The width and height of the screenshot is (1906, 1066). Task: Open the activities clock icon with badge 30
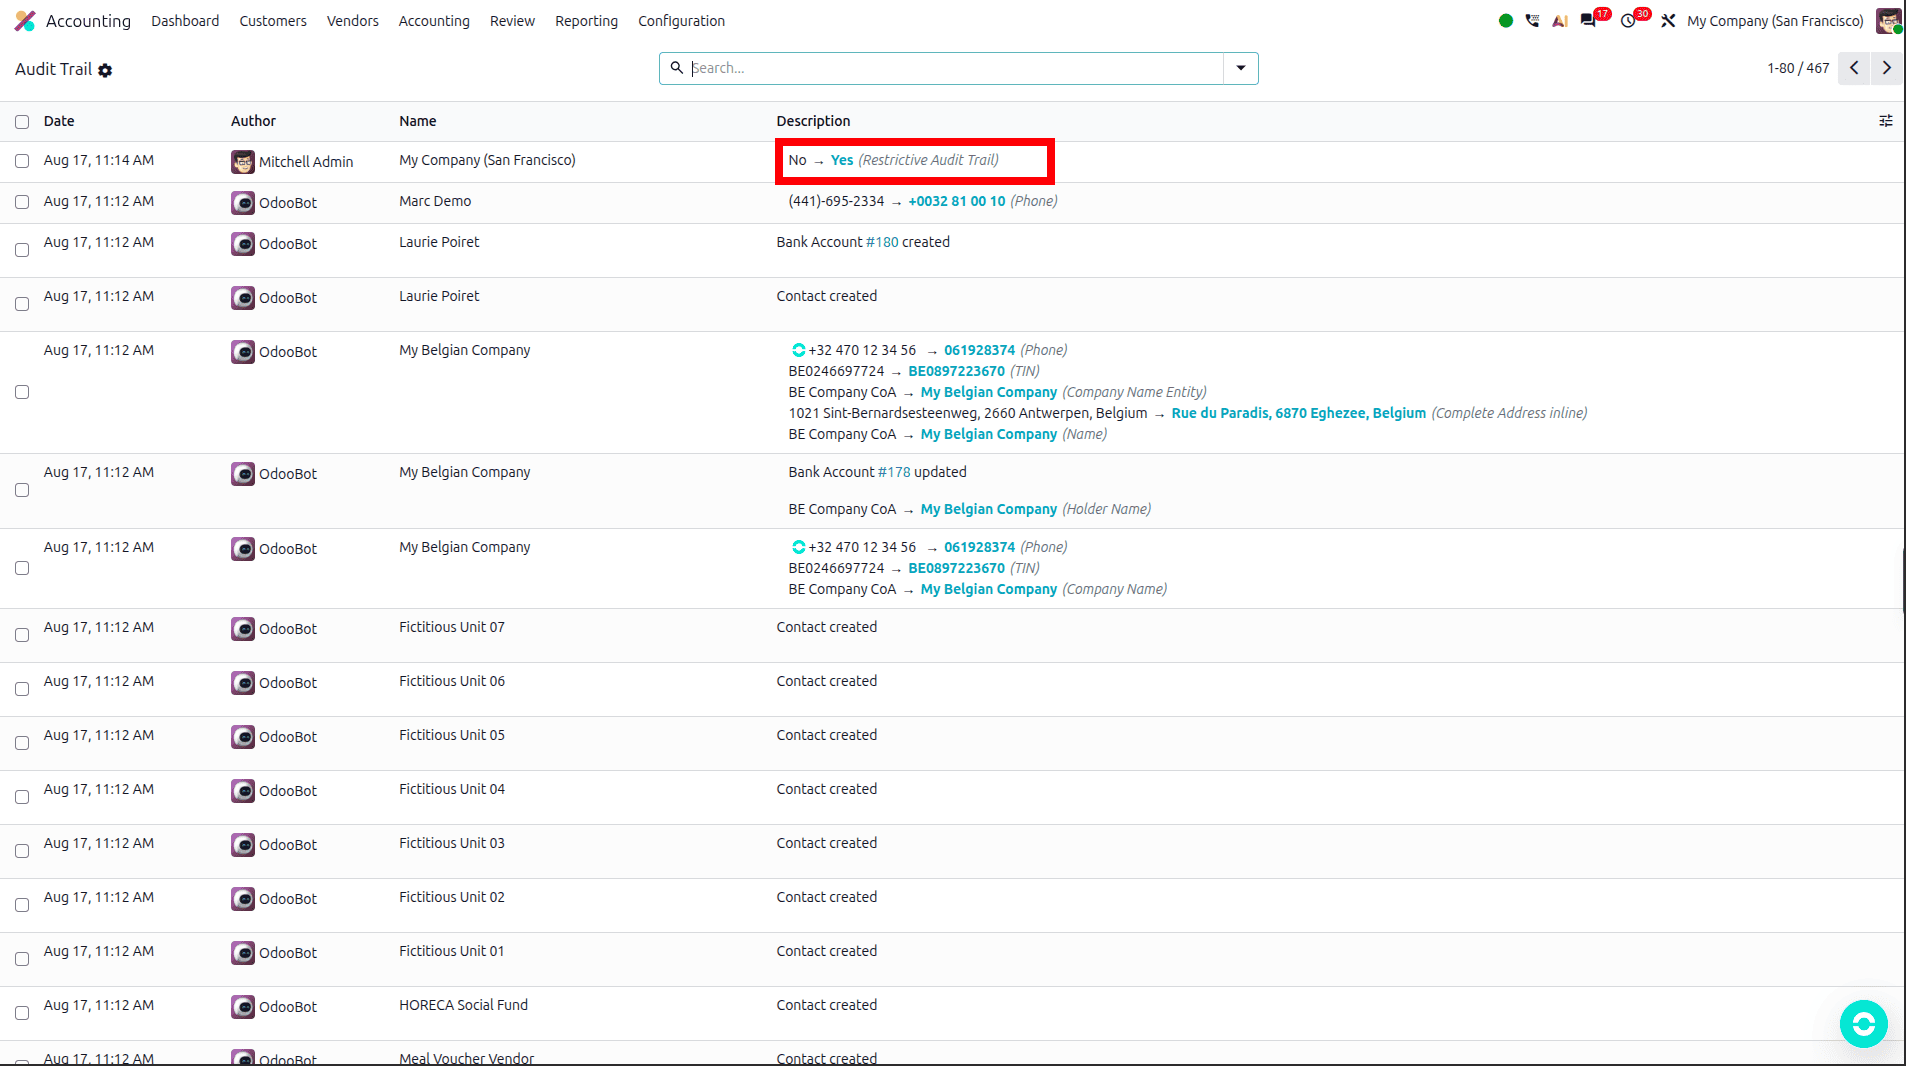pos(1629,21)
